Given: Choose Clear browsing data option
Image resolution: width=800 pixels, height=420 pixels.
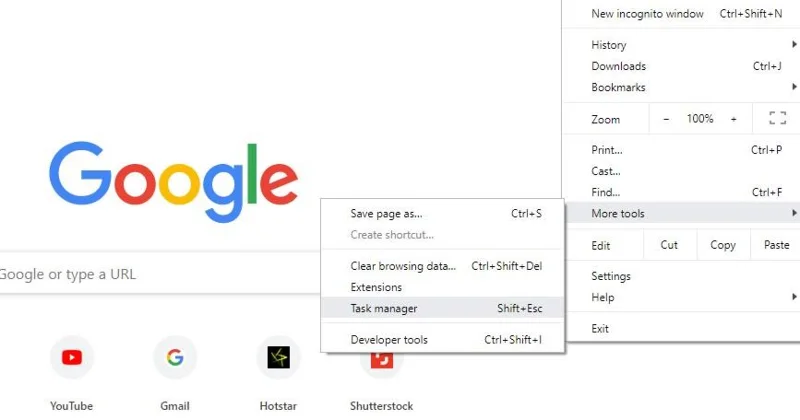Looking at the screenshot, I should pos(442,266).
